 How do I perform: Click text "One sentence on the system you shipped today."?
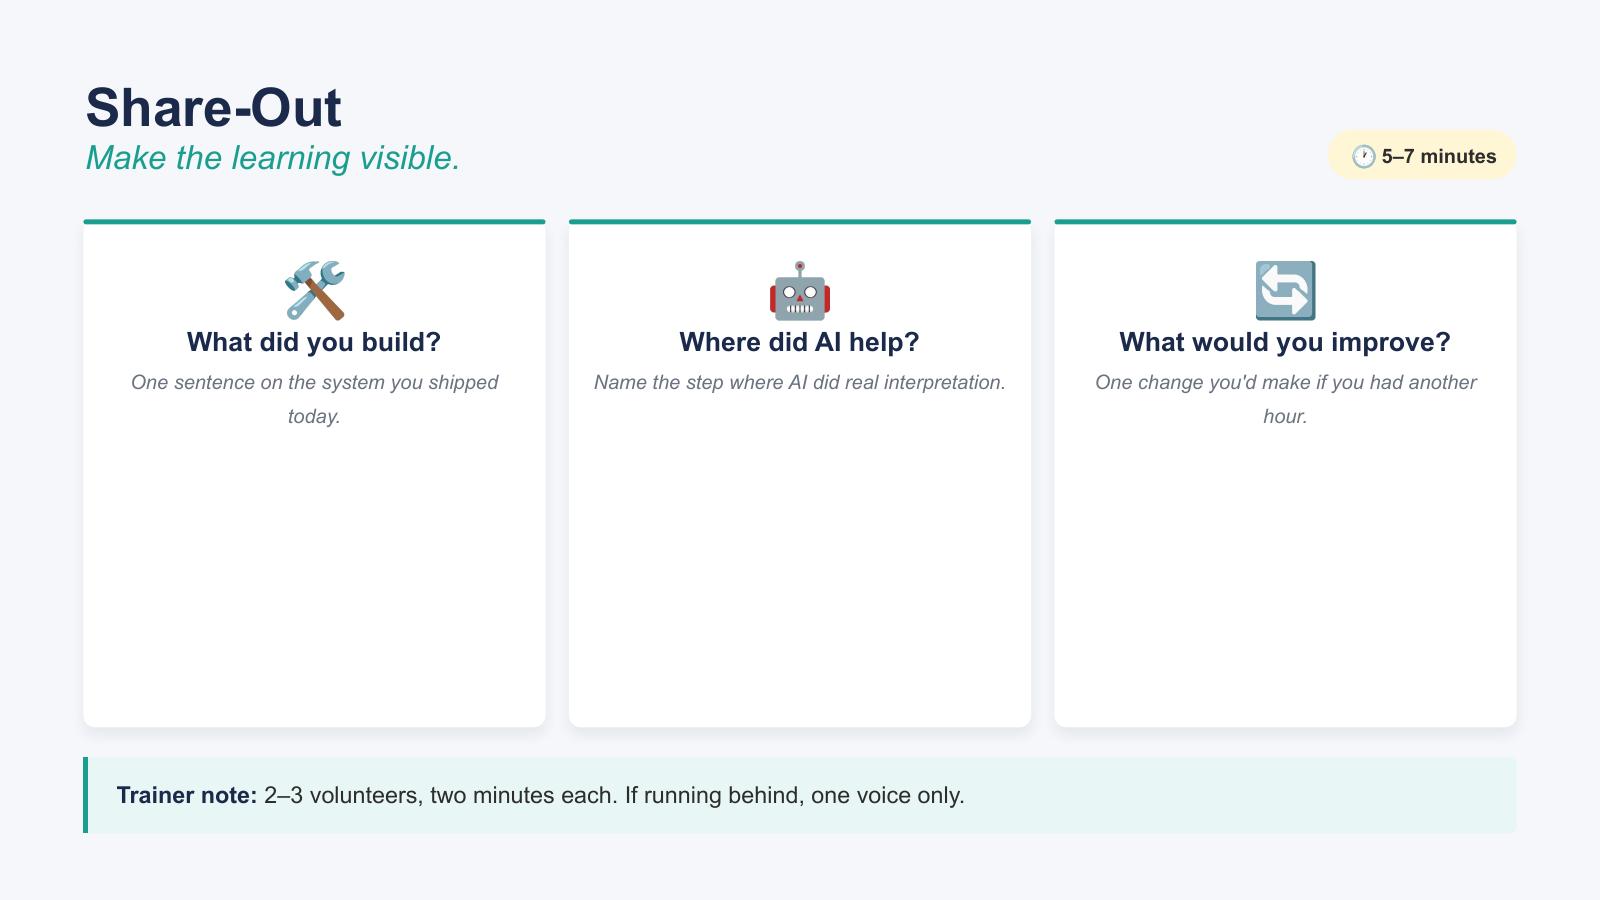(x=314, y=399)
